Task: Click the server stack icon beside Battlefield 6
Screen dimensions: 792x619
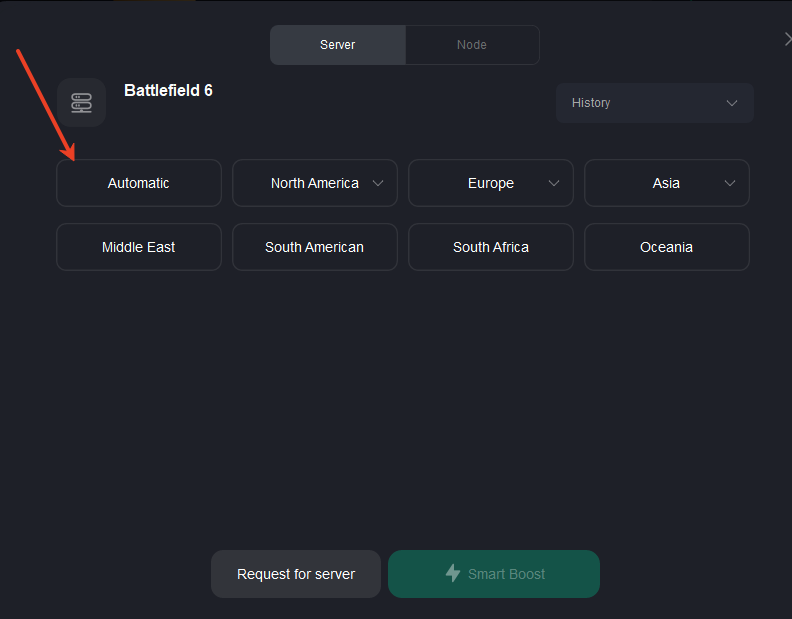Action: 81,103
